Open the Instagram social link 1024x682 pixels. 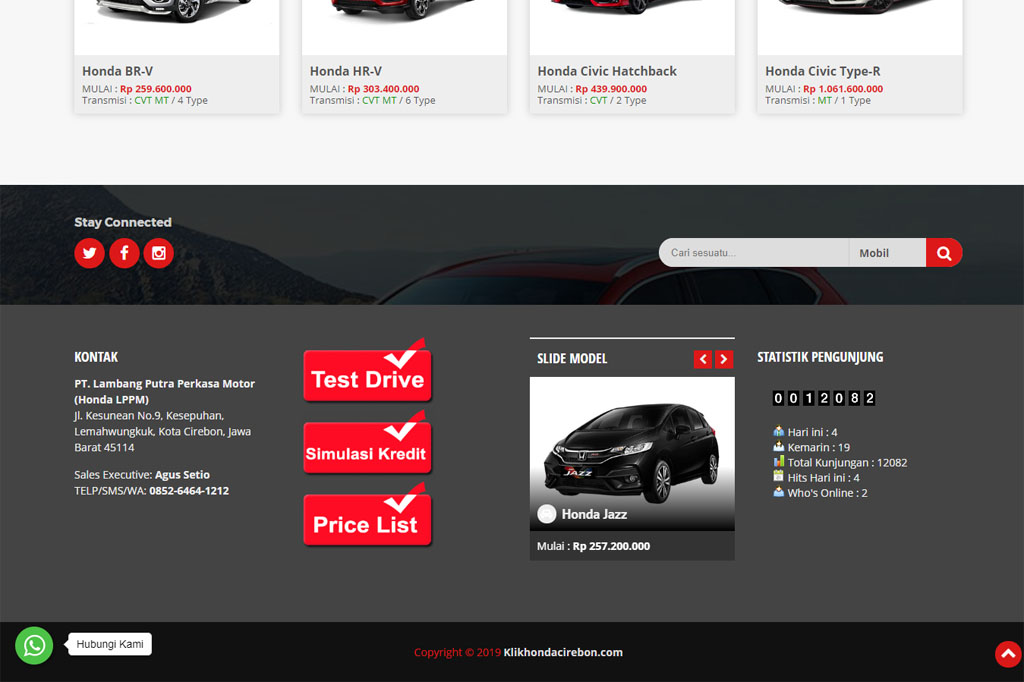pos(159,253)
